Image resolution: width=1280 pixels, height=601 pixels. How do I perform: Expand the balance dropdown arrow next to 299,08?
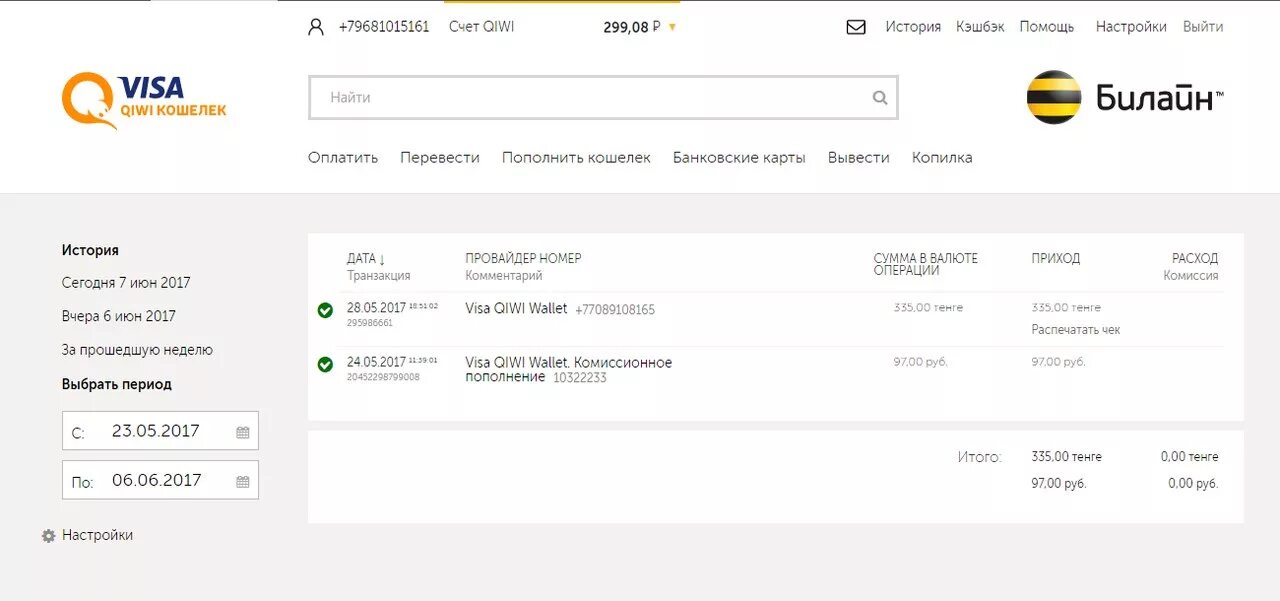tap(672, 28)
